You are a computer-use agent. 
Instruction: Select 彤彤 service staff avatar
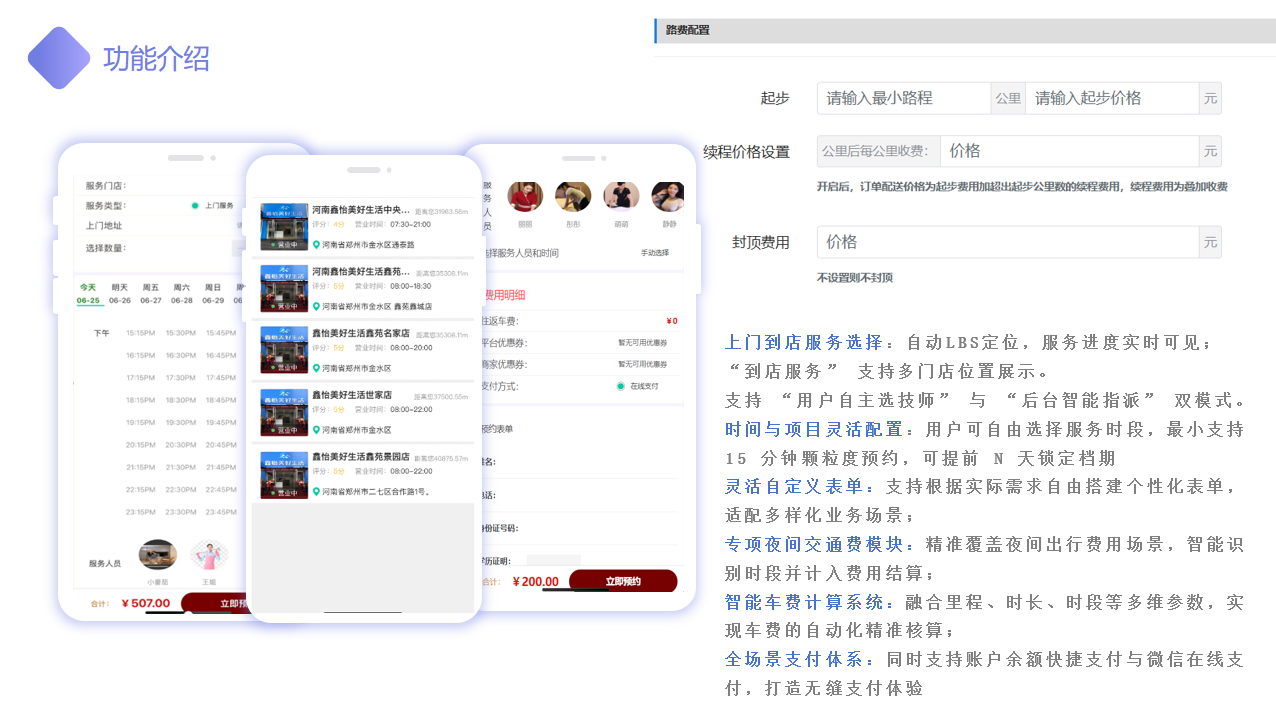[x=573, y=197]
